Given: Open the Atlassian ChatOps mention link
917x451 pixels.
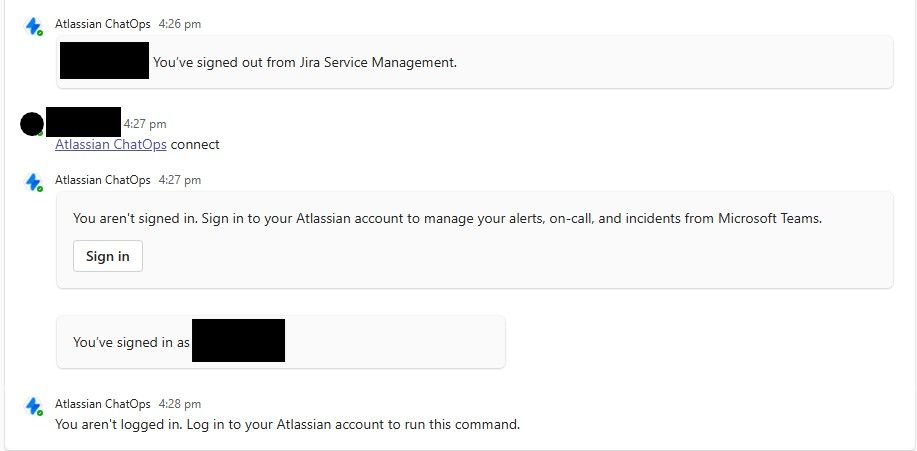Looking at the screenshot, I should click(x=111, y=144).
